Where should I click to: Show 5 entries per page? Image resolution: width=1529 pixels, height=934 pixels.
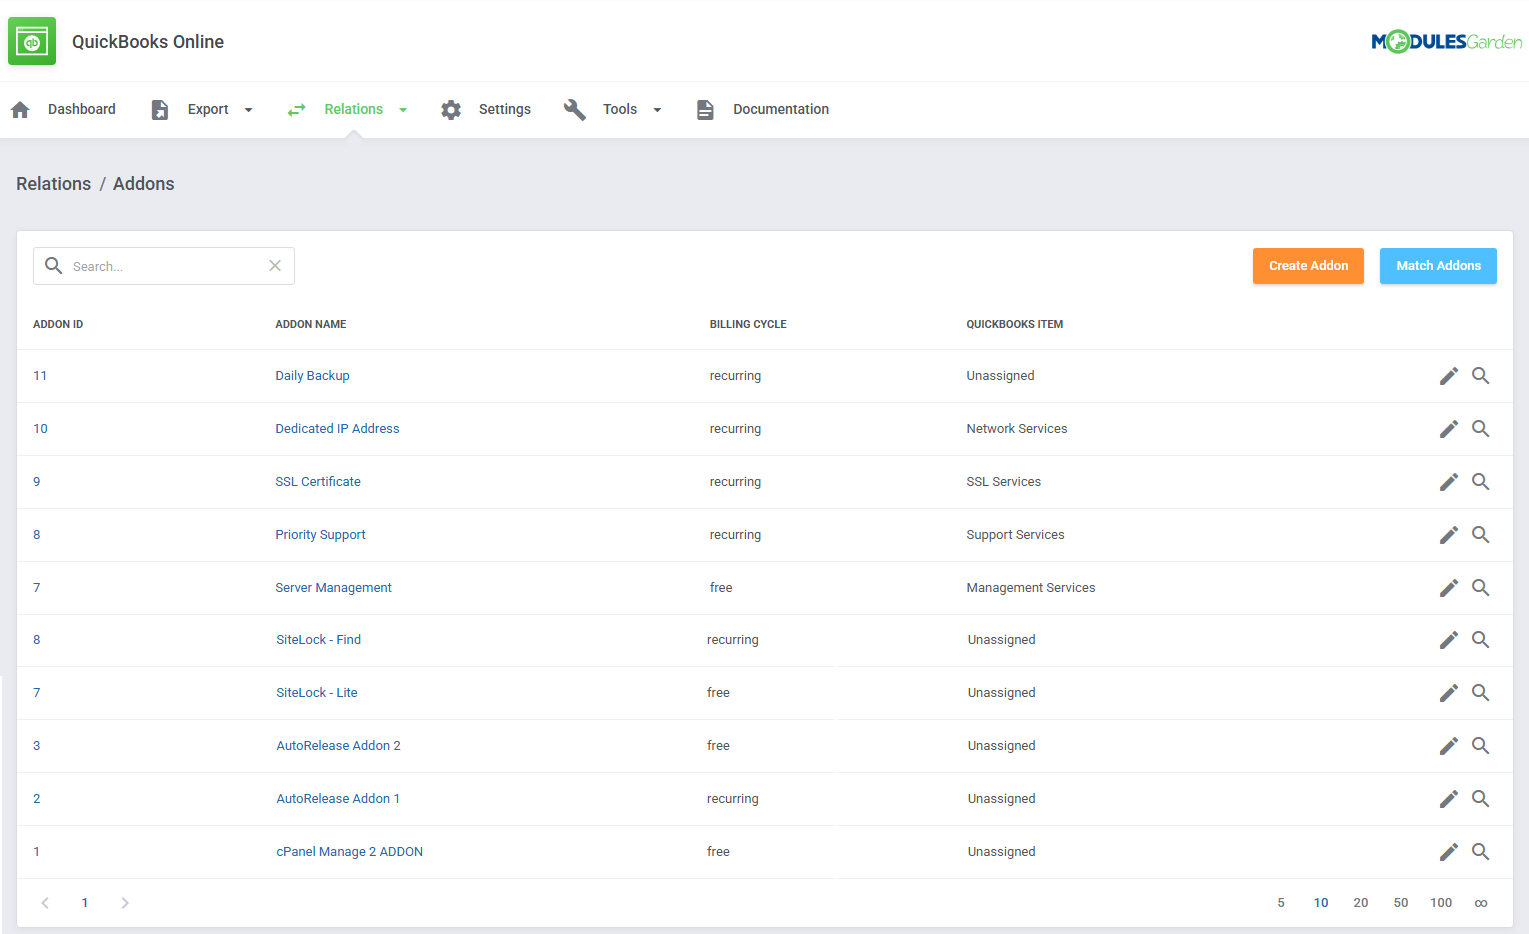coord(1281,903)
